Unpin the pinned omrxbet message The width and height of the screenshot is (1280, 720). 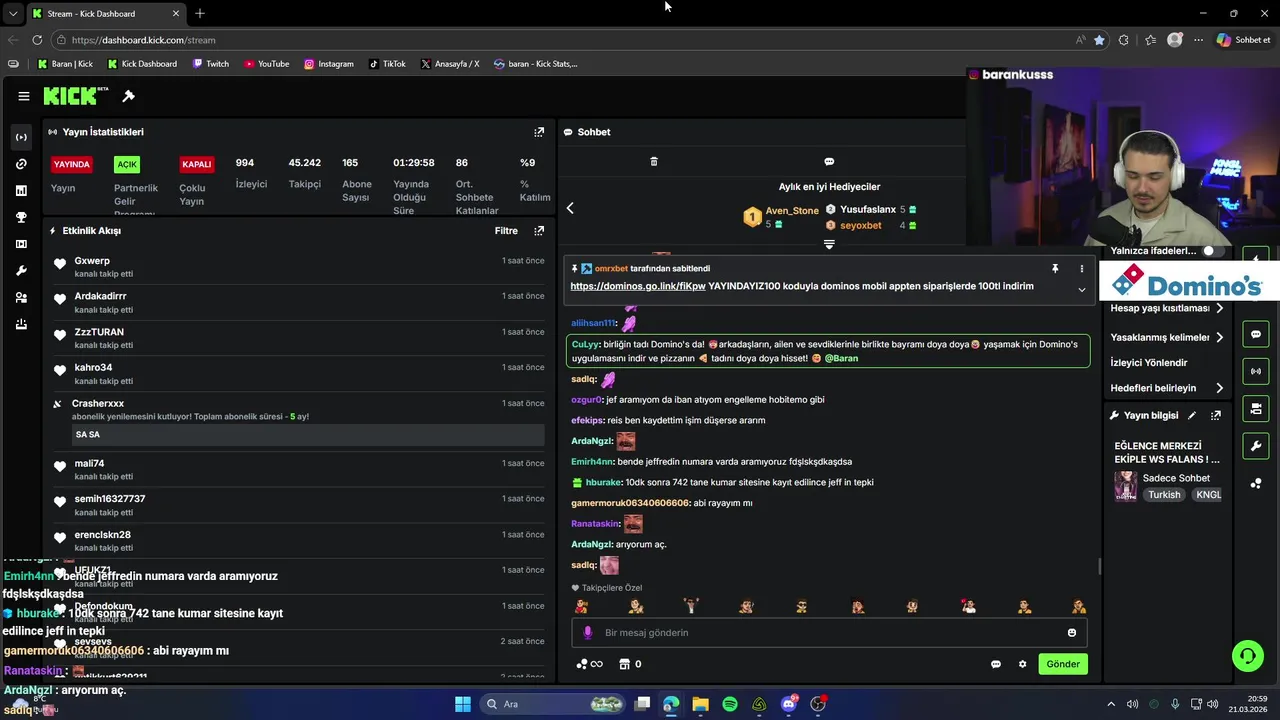click(x=1055, y=269)
